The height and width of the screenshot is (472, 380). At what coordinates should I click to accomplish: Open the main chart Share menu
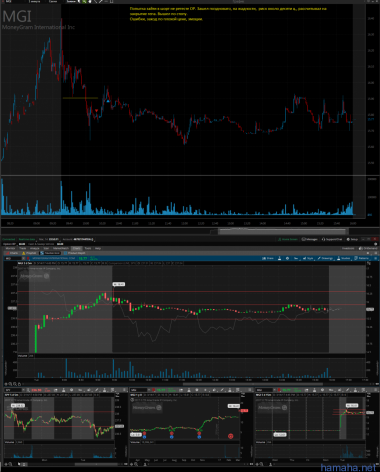(x=268, y=258)
